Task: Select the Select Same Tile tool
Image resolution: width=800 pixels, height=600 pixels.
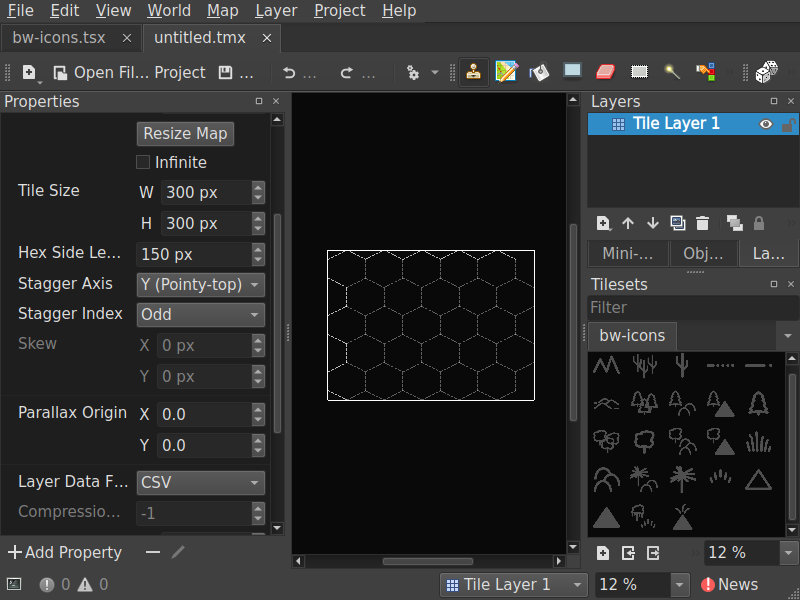Action: pos(706,72)
